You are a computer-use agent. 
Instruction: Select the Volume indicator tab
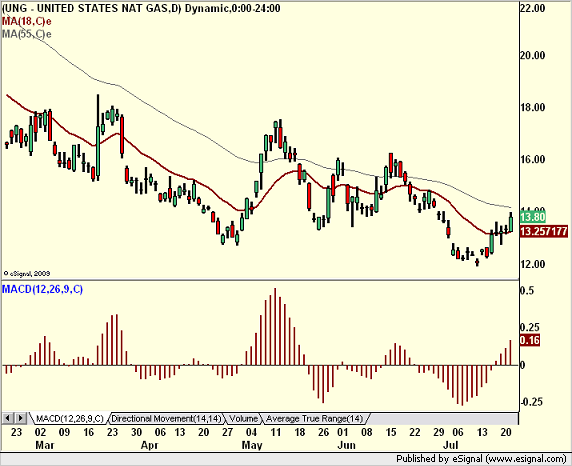(244, 419)
